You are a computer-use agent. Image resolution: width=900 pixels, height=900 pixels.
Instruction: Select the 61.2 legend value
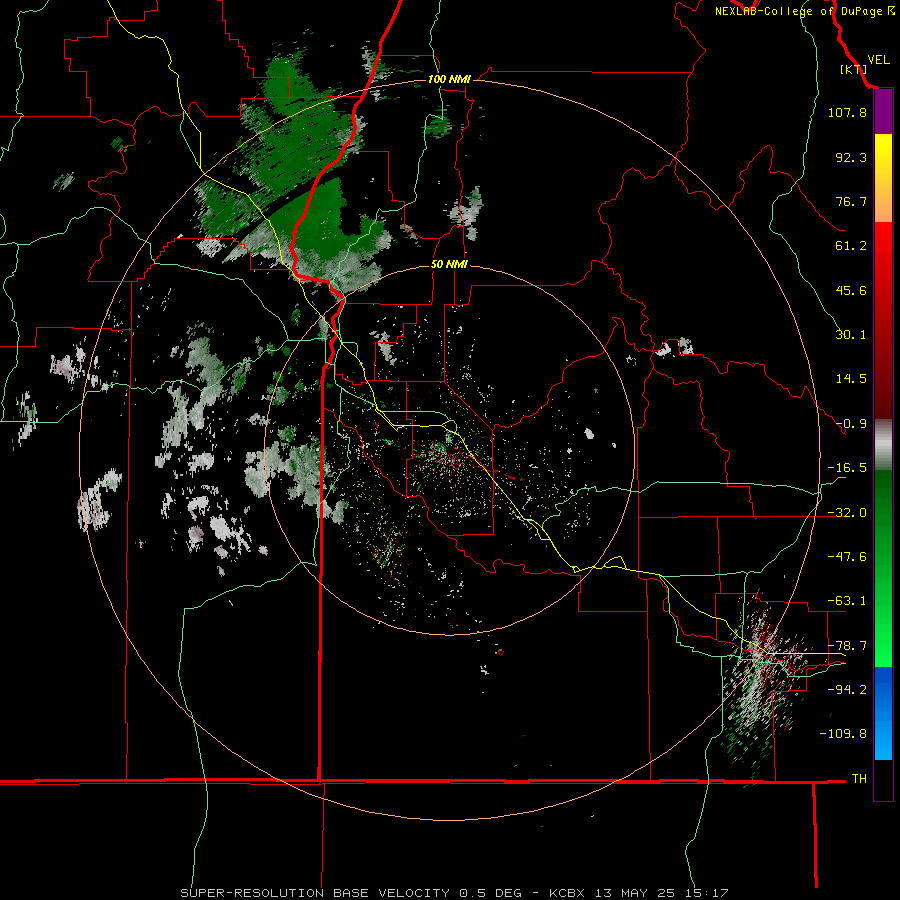[851, 246]
